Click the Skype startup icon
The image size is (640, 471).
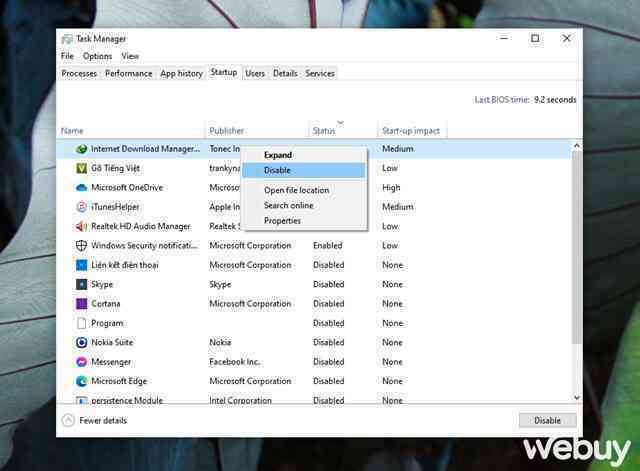pos(82,284)
